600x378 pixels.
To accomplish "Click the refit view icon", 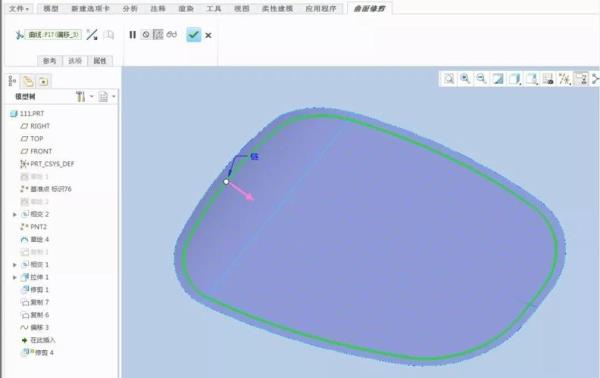I will coord(449,79).
